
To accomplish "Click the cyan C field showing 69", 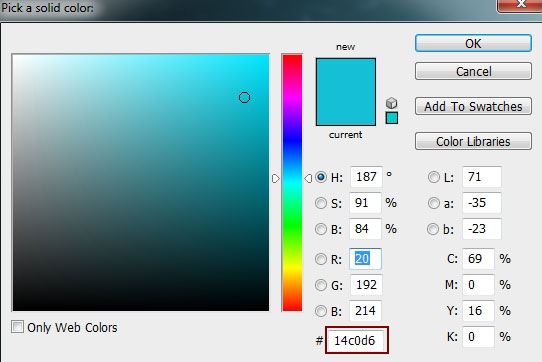I will (x=478, y=259).
